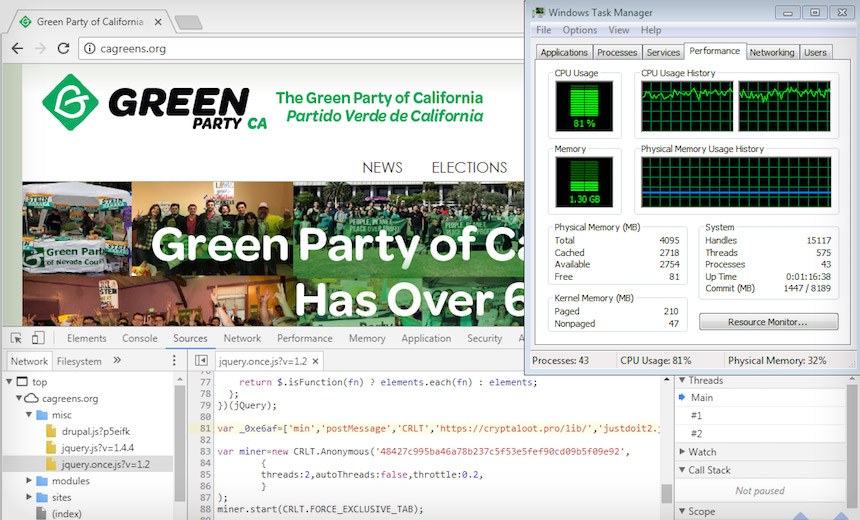Click the cagreens.org address bar
This screenshot has height=520, width=860.
(302, 48)
